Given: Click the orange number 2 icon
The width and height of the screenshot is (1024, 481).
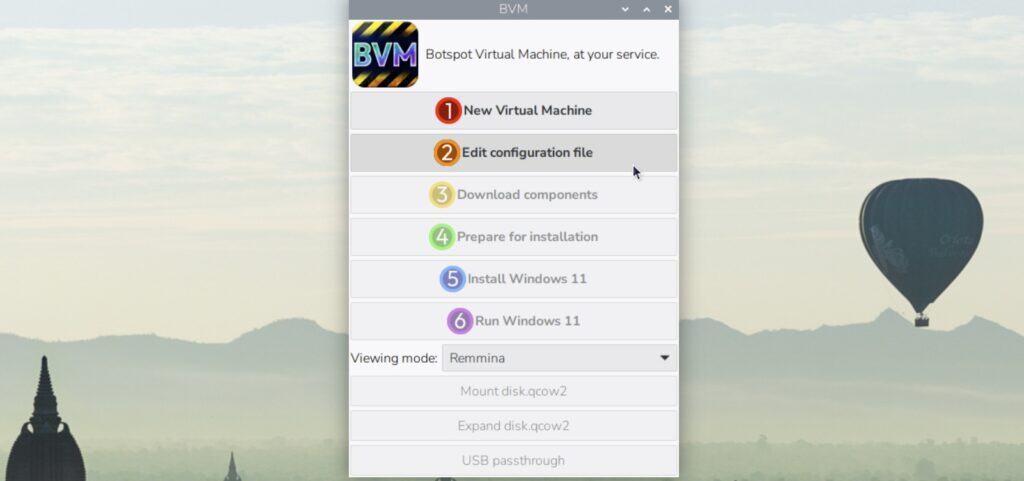Looking at the screenshot, I should [446, 153].
